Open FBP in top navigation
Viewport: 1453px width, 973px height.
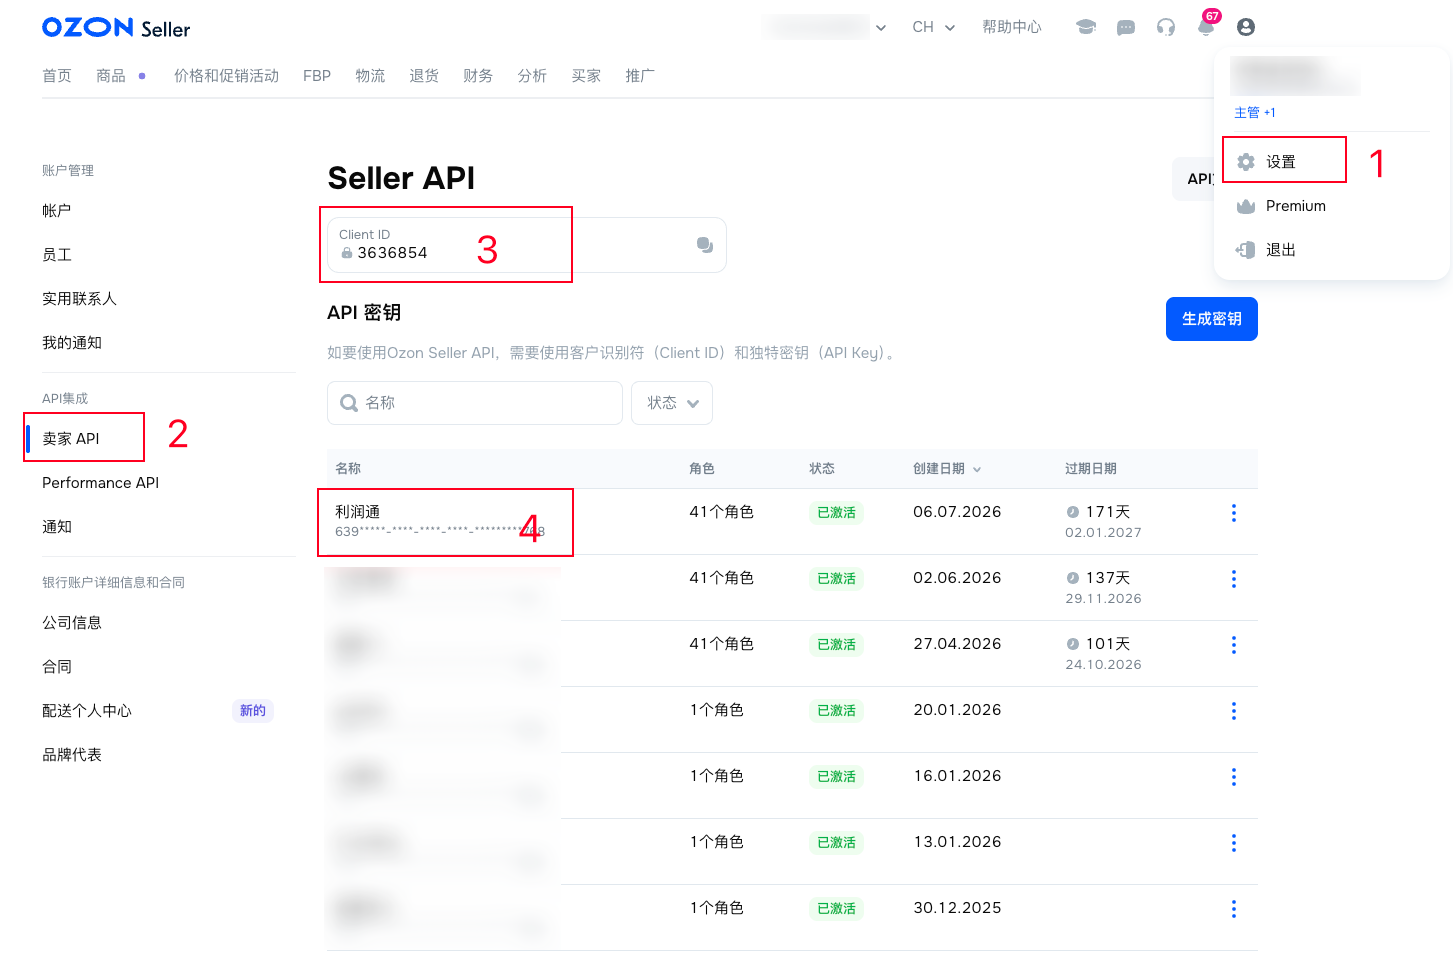coord(317,76)
